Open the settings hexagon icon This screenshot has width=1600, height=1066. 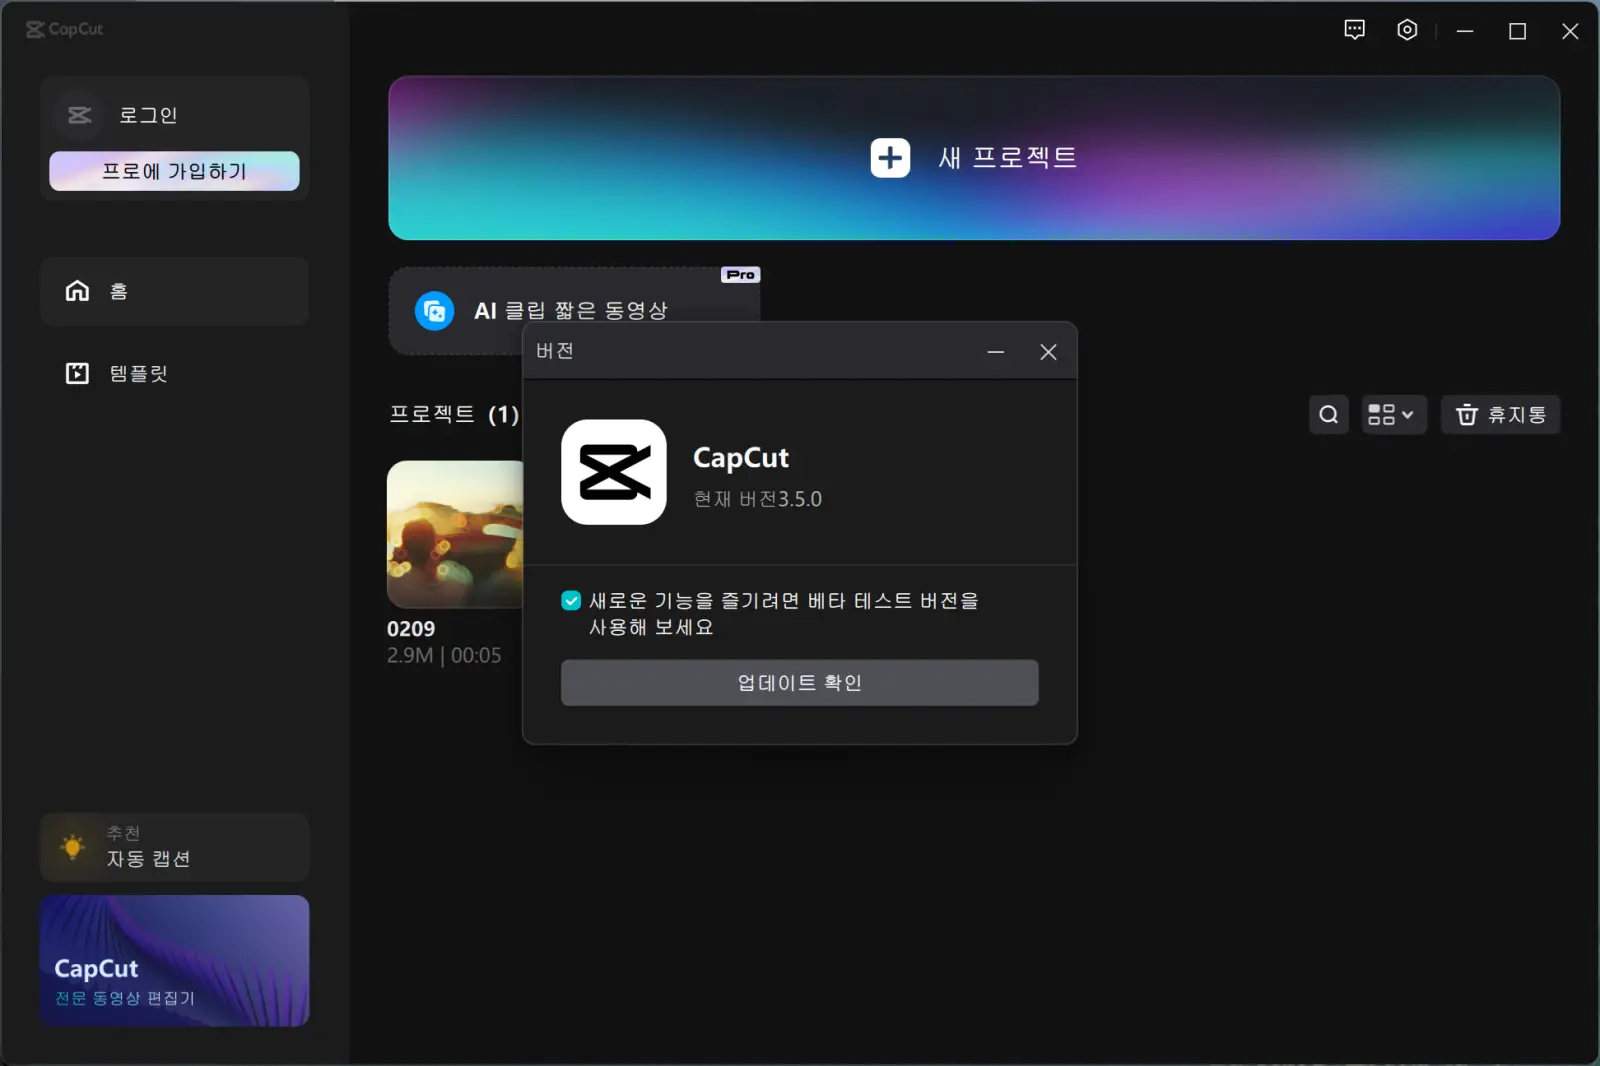click(x=1407, y=30)
